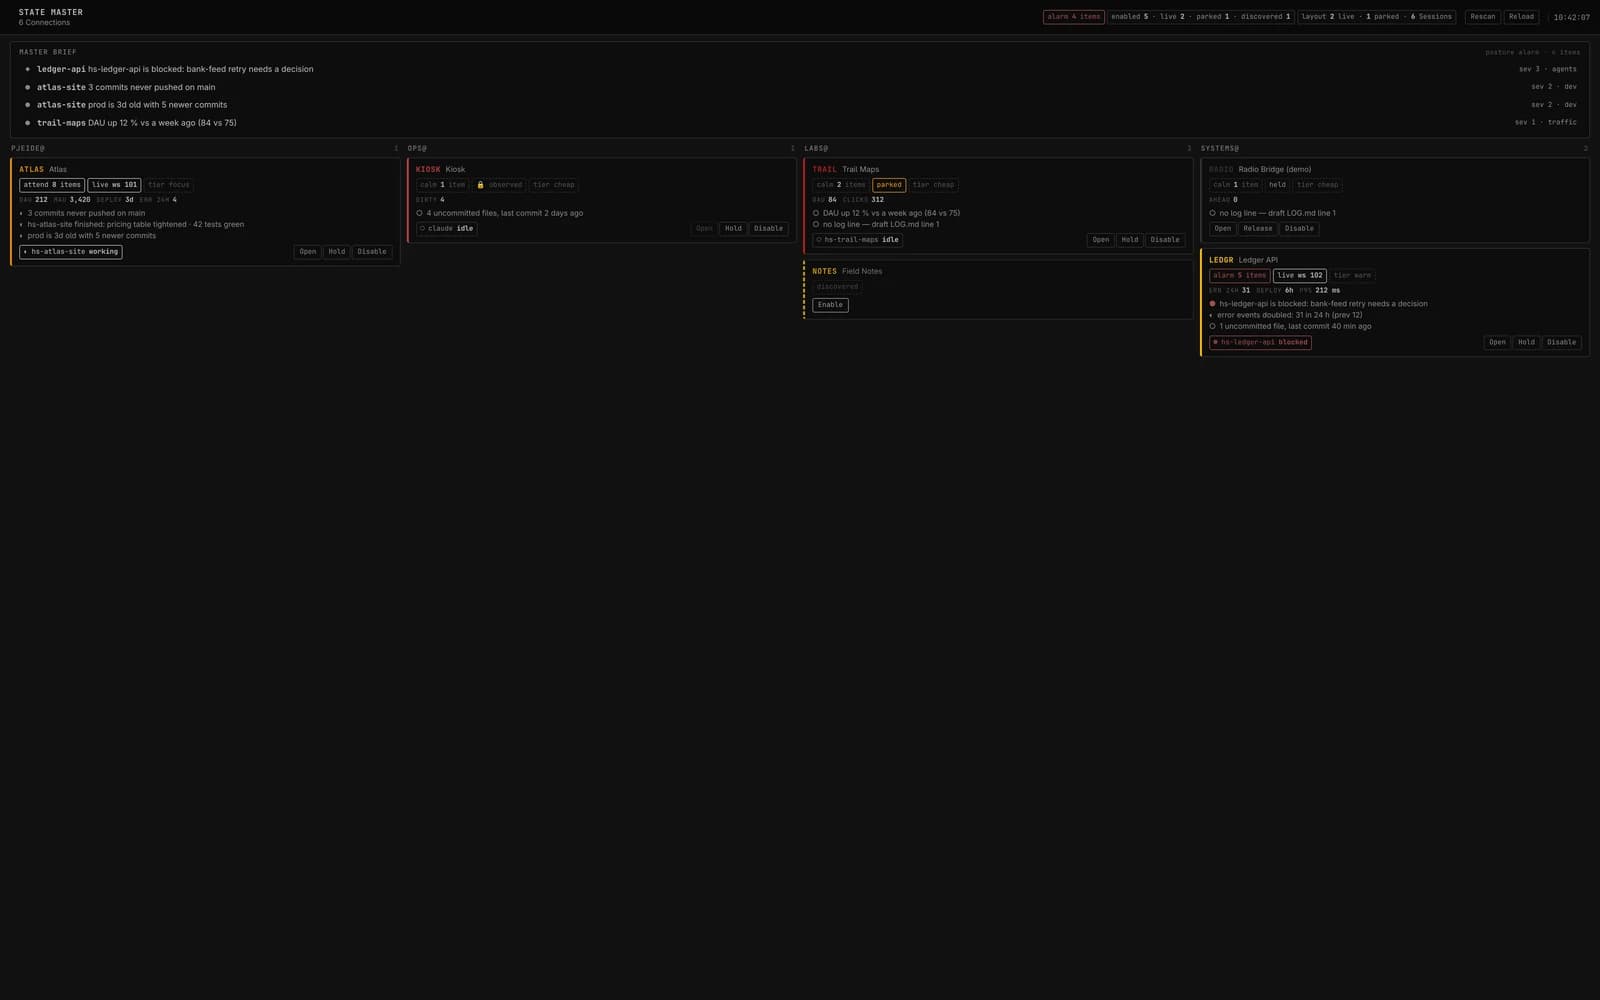Open the Radio Bridge connection
Image resolution: width=1600 pixels, height=1000 pixels.
1223,229
